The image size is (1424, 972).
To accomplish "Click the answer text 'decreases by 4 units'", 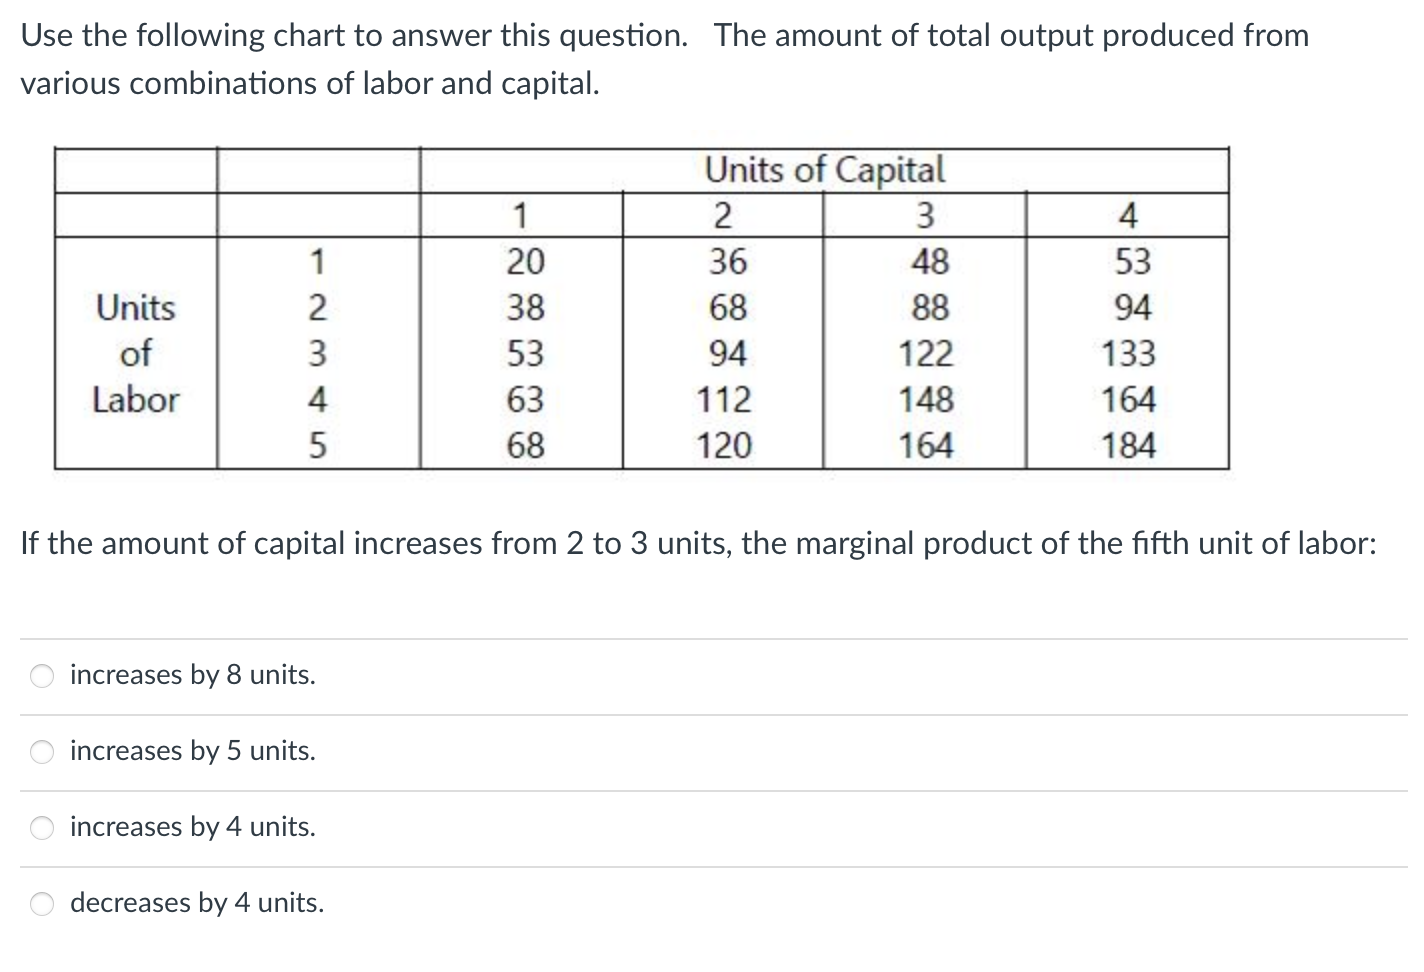I will [x=196, y=903].
